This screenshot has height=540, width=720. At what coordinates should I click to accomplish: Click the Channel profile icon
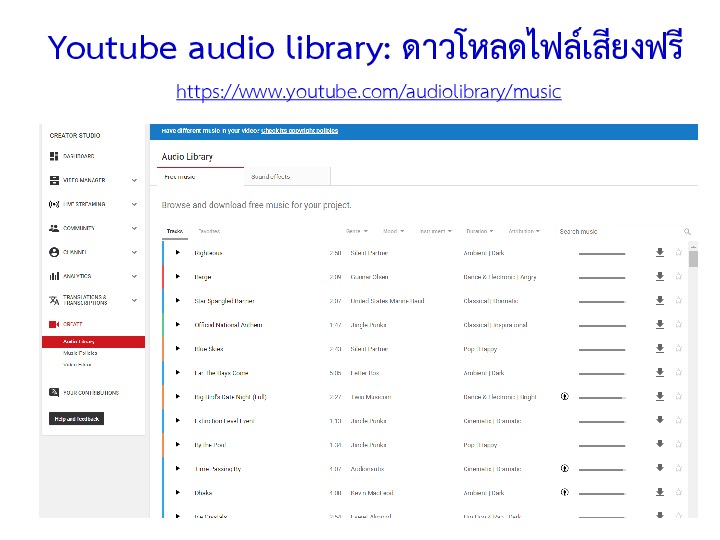click(54, 252)
